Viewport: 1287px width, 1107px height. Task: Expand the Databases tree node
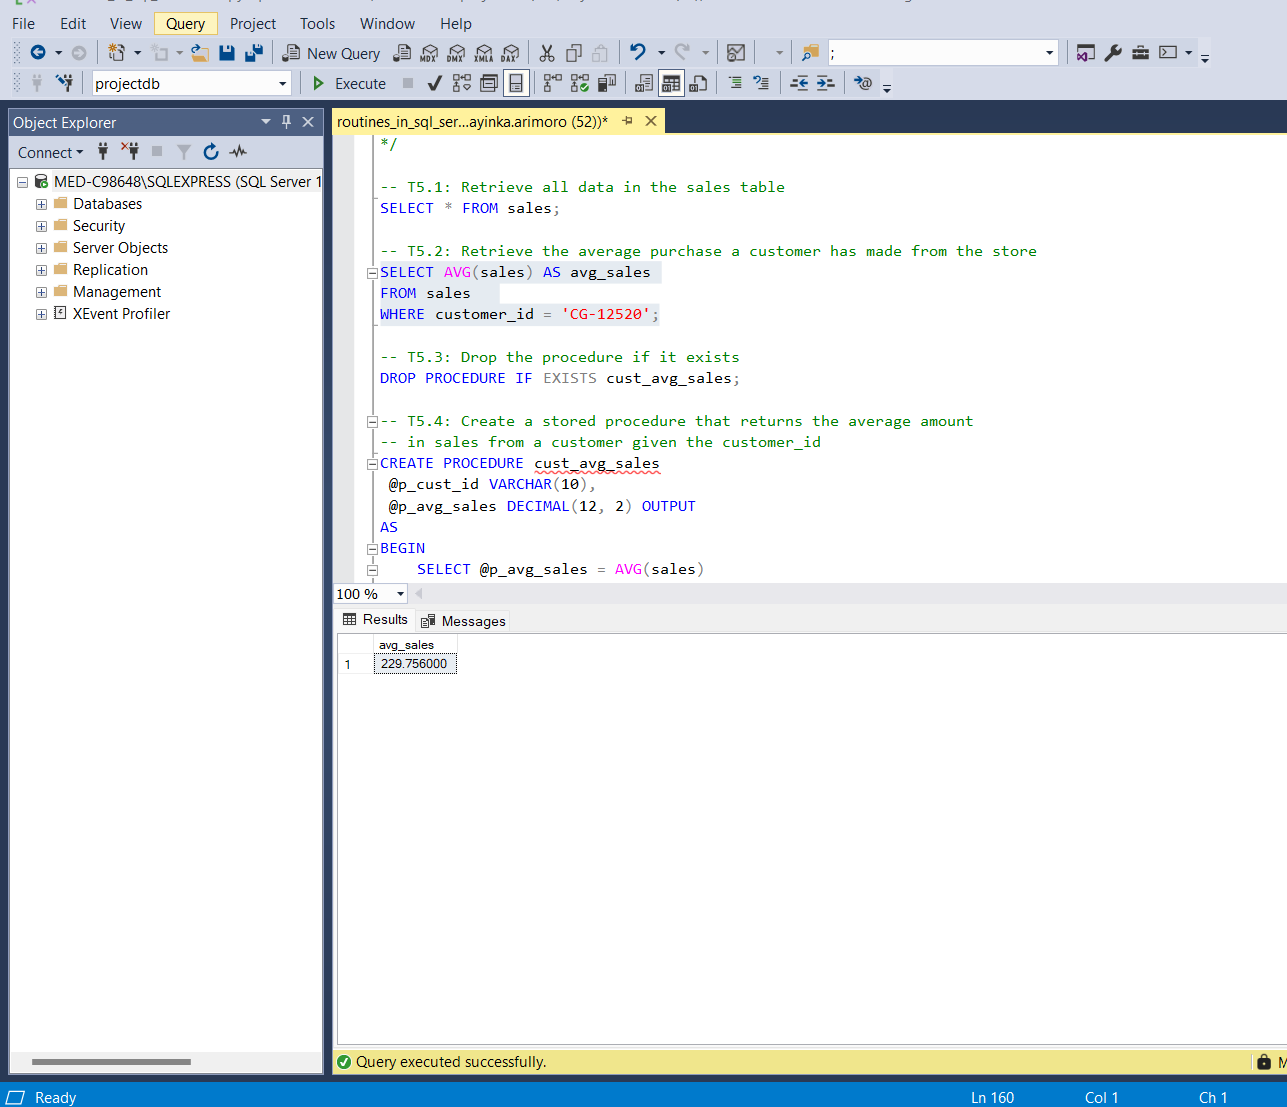pos(41,204)
